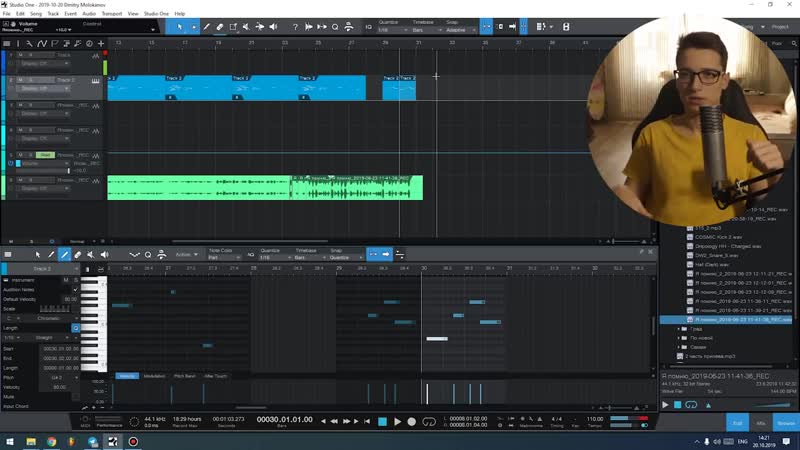The width and height of the screenshot is (800, 450).
Task: Click the piano keyboard view icon in editor
Action: click(87, 269)
